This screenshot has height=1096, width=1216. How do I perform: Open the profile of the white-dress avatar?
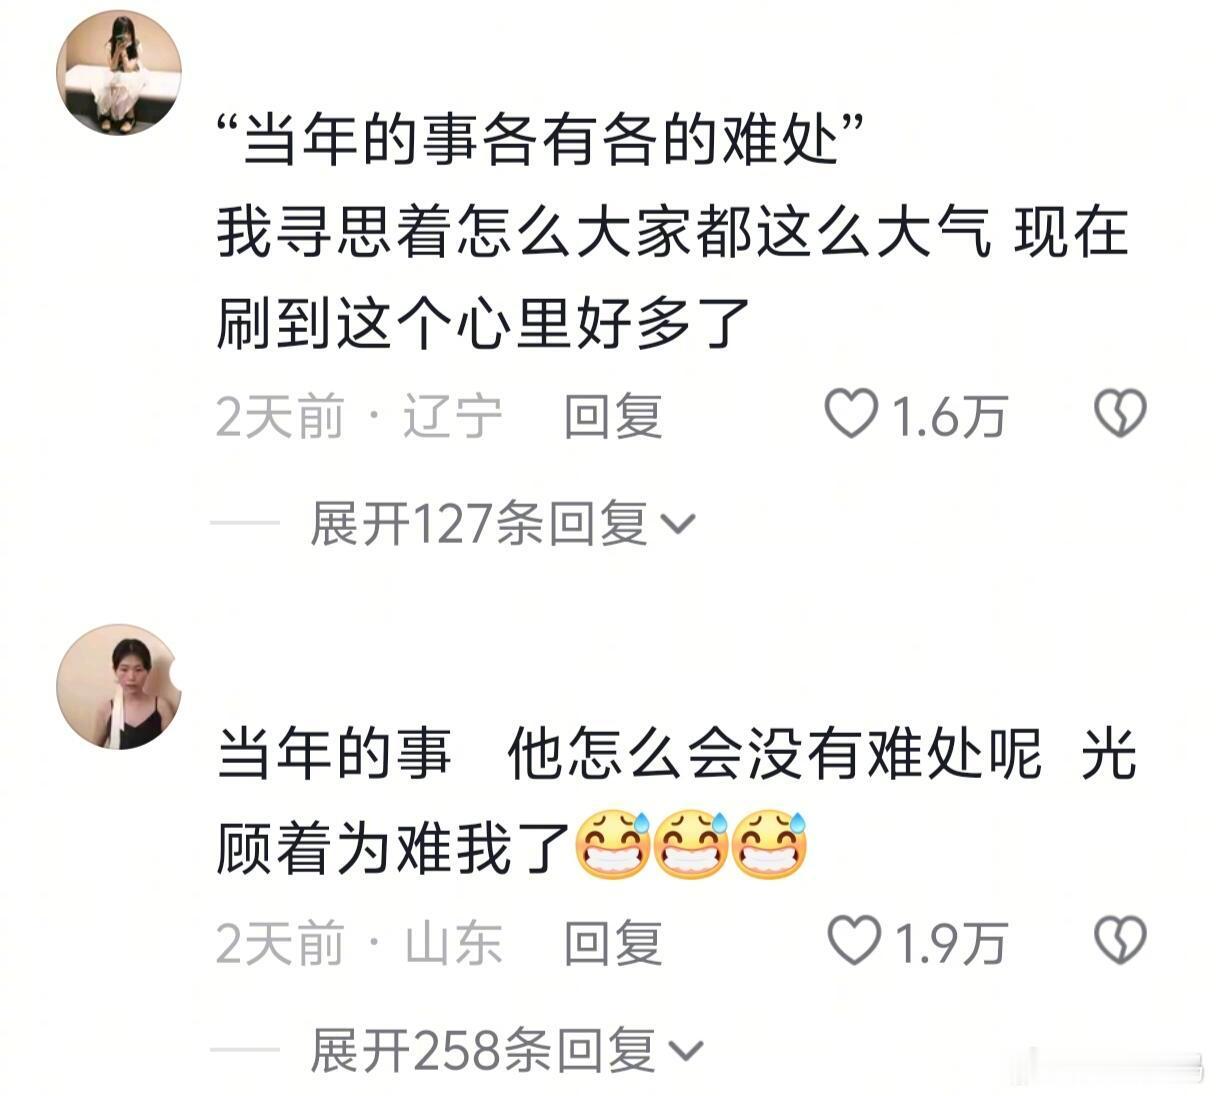tap(119, 72)
